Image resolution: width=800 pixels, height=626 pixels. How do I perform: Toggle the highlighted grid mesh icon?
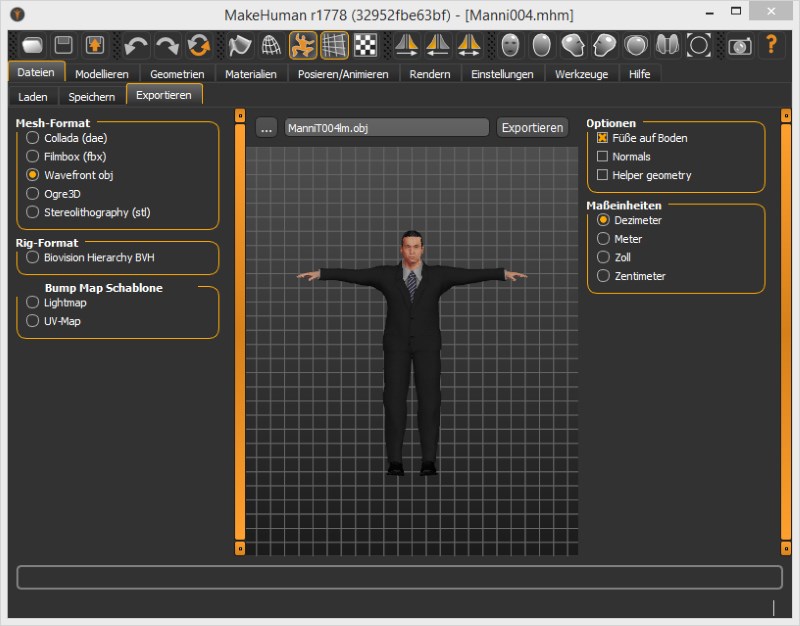tap(335, 45)
